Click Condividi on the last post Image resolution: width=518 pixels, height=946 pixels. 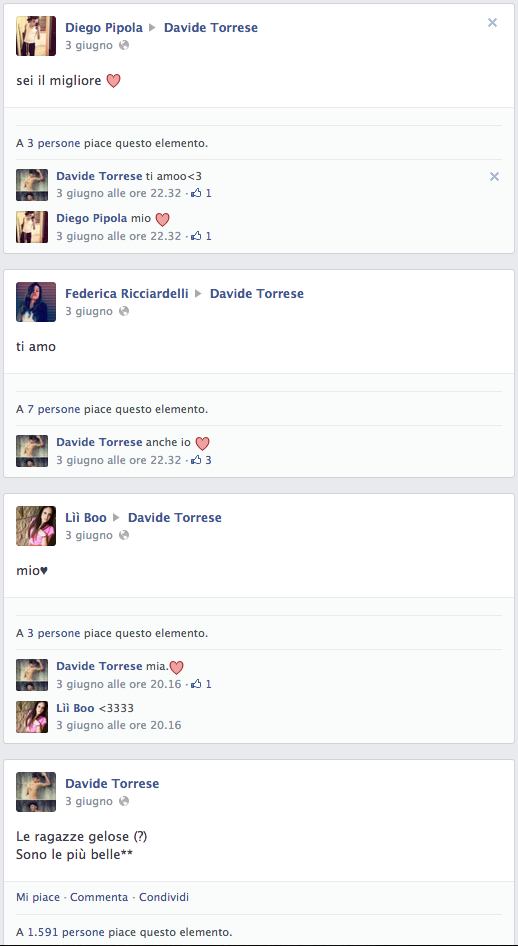[x=164, y=897]
